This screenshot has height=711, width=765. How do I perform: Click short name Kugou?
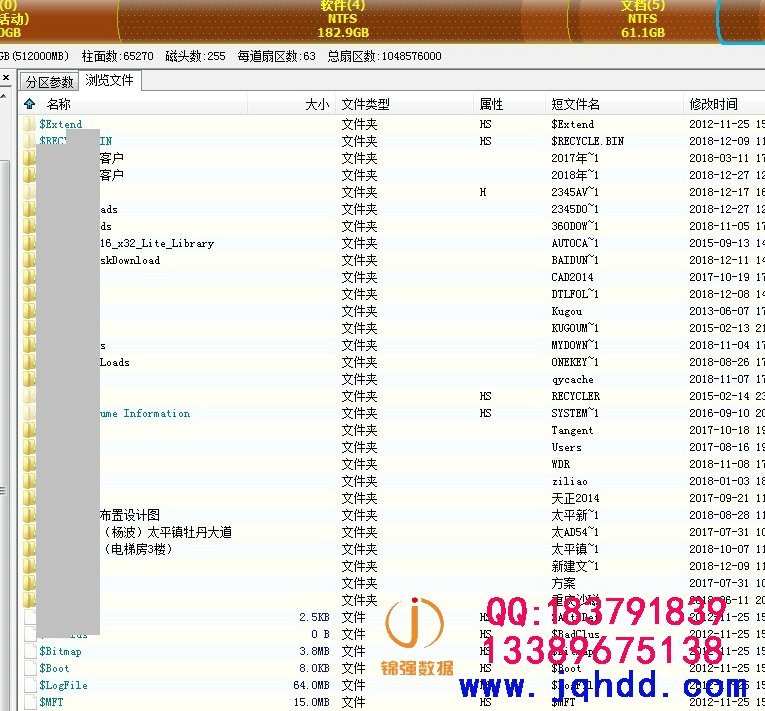coord(566,311)
